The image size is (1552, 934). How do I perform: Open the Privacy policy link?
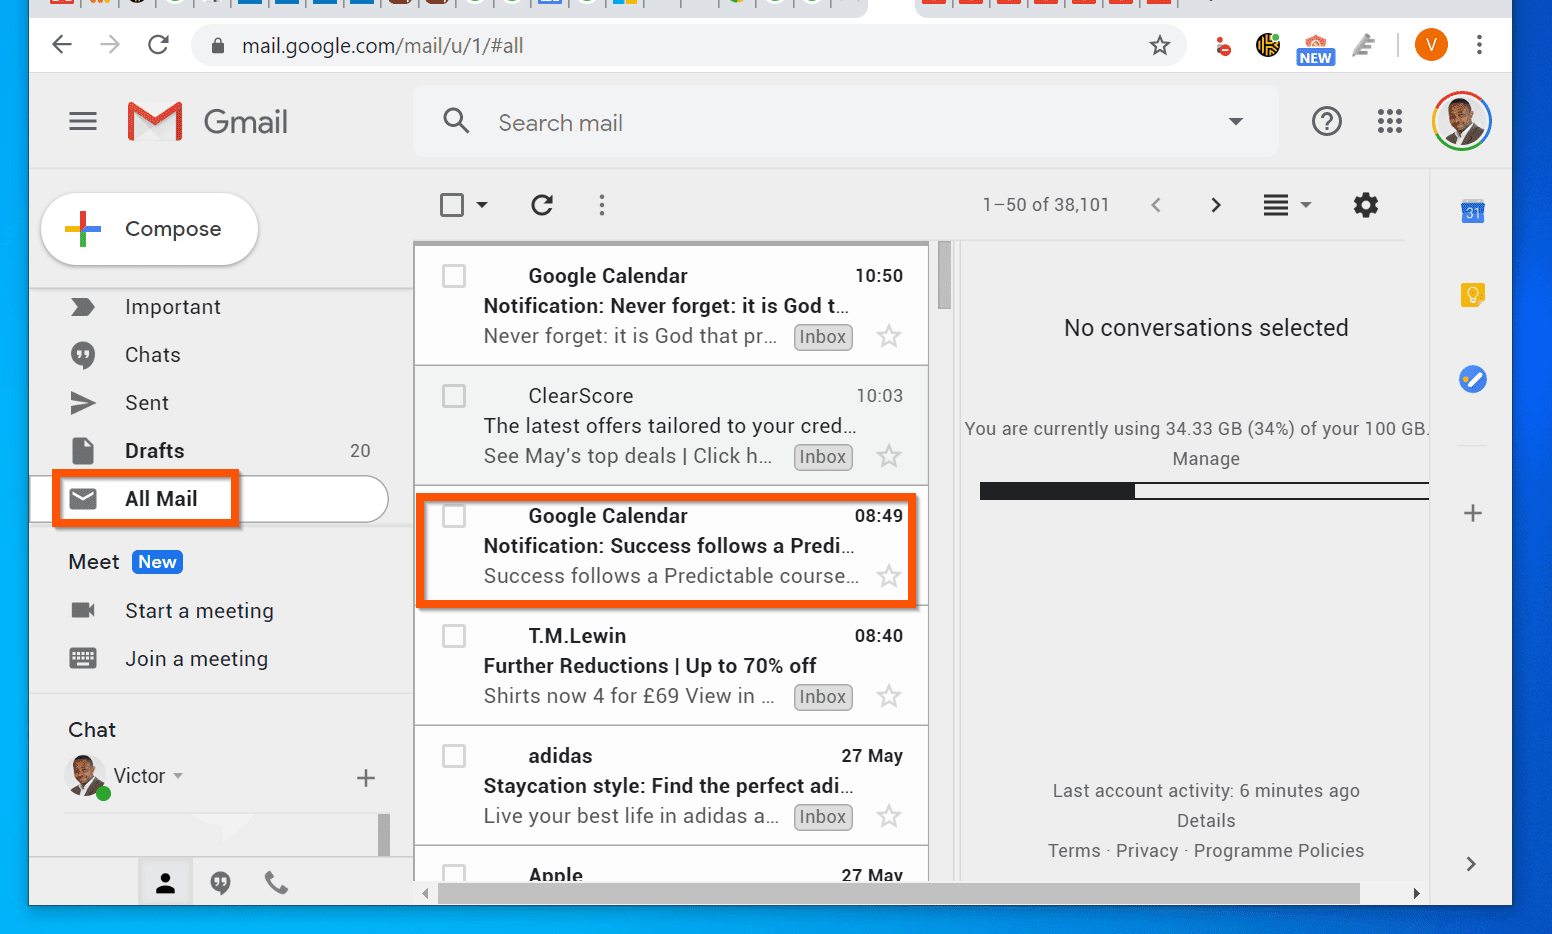pos(1147,850)
